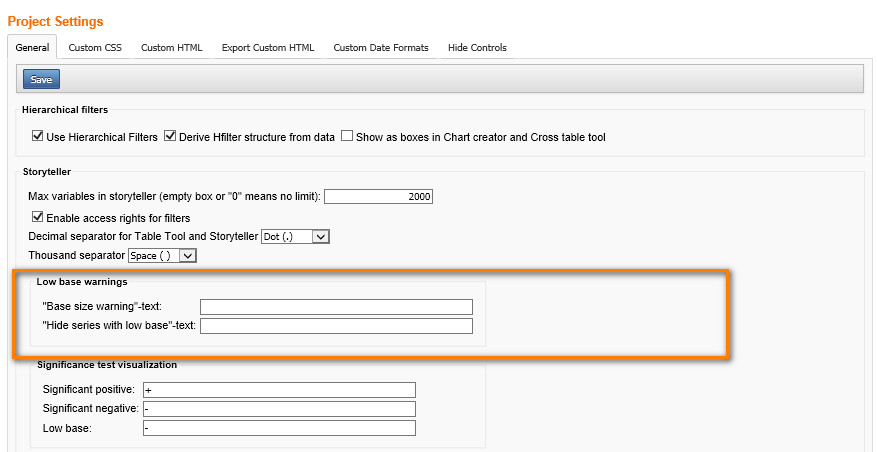877x452 pixels.
Task: Toggle Derive Hfilter structure from data
Action: (x=170, y=137)
